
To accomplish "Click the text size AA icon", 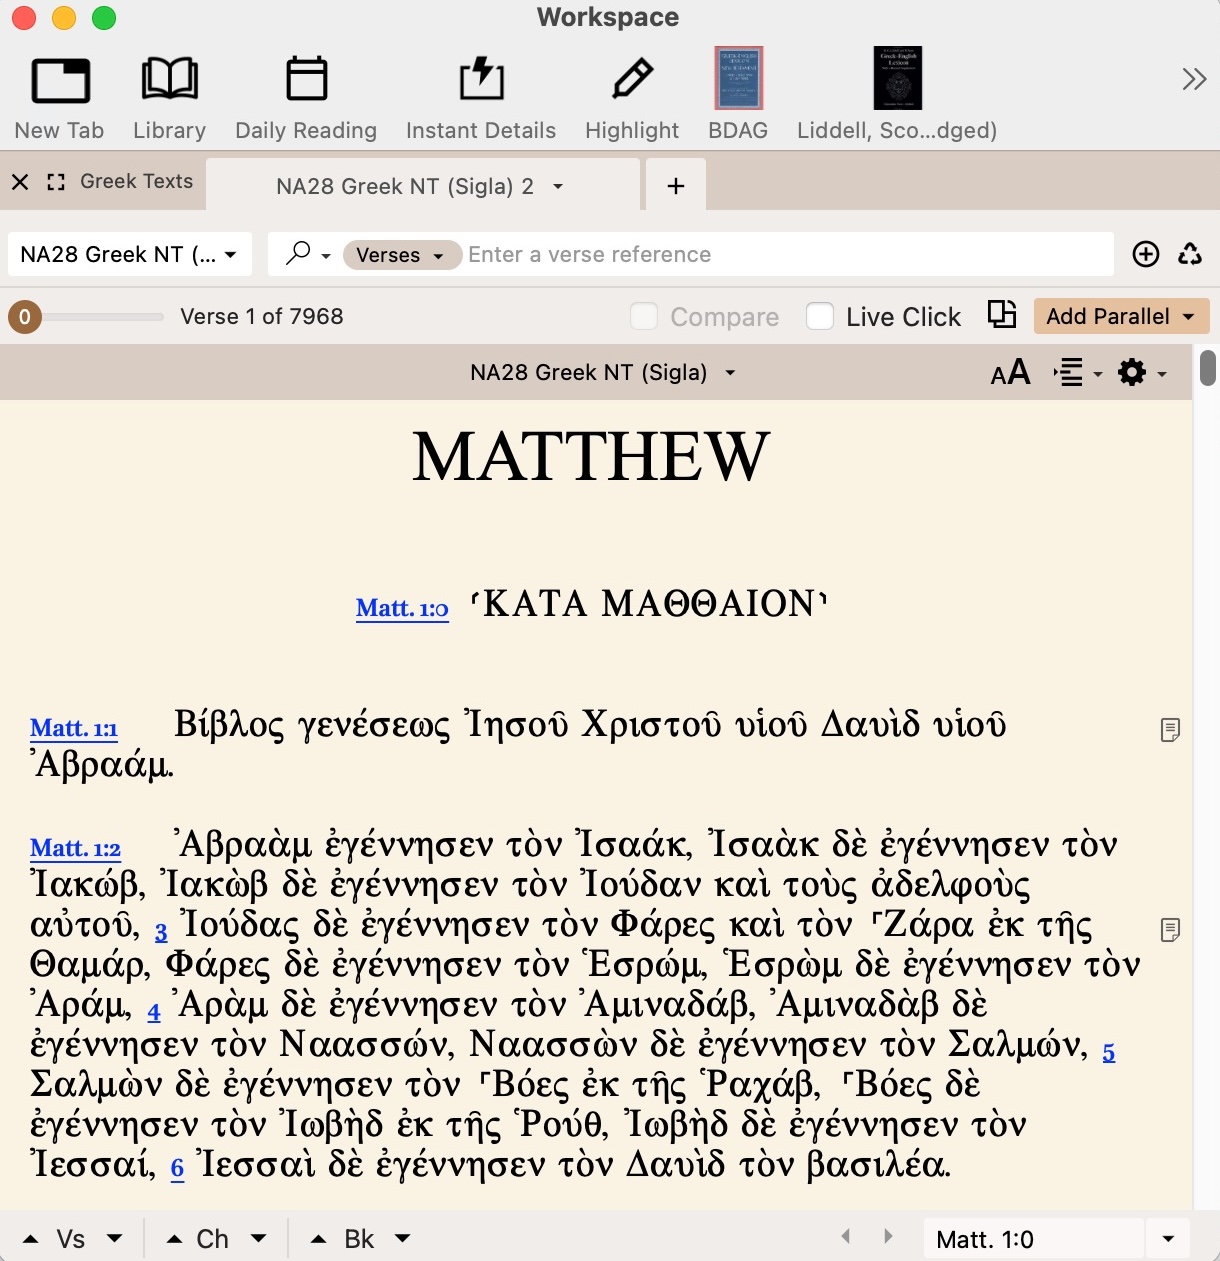I will click(x=1010, y=373).
